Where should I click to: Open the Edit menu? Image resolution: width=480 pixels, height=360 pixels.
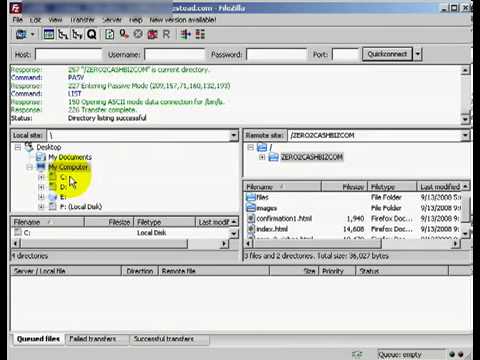pyautogui.click(x=35, y=20)
